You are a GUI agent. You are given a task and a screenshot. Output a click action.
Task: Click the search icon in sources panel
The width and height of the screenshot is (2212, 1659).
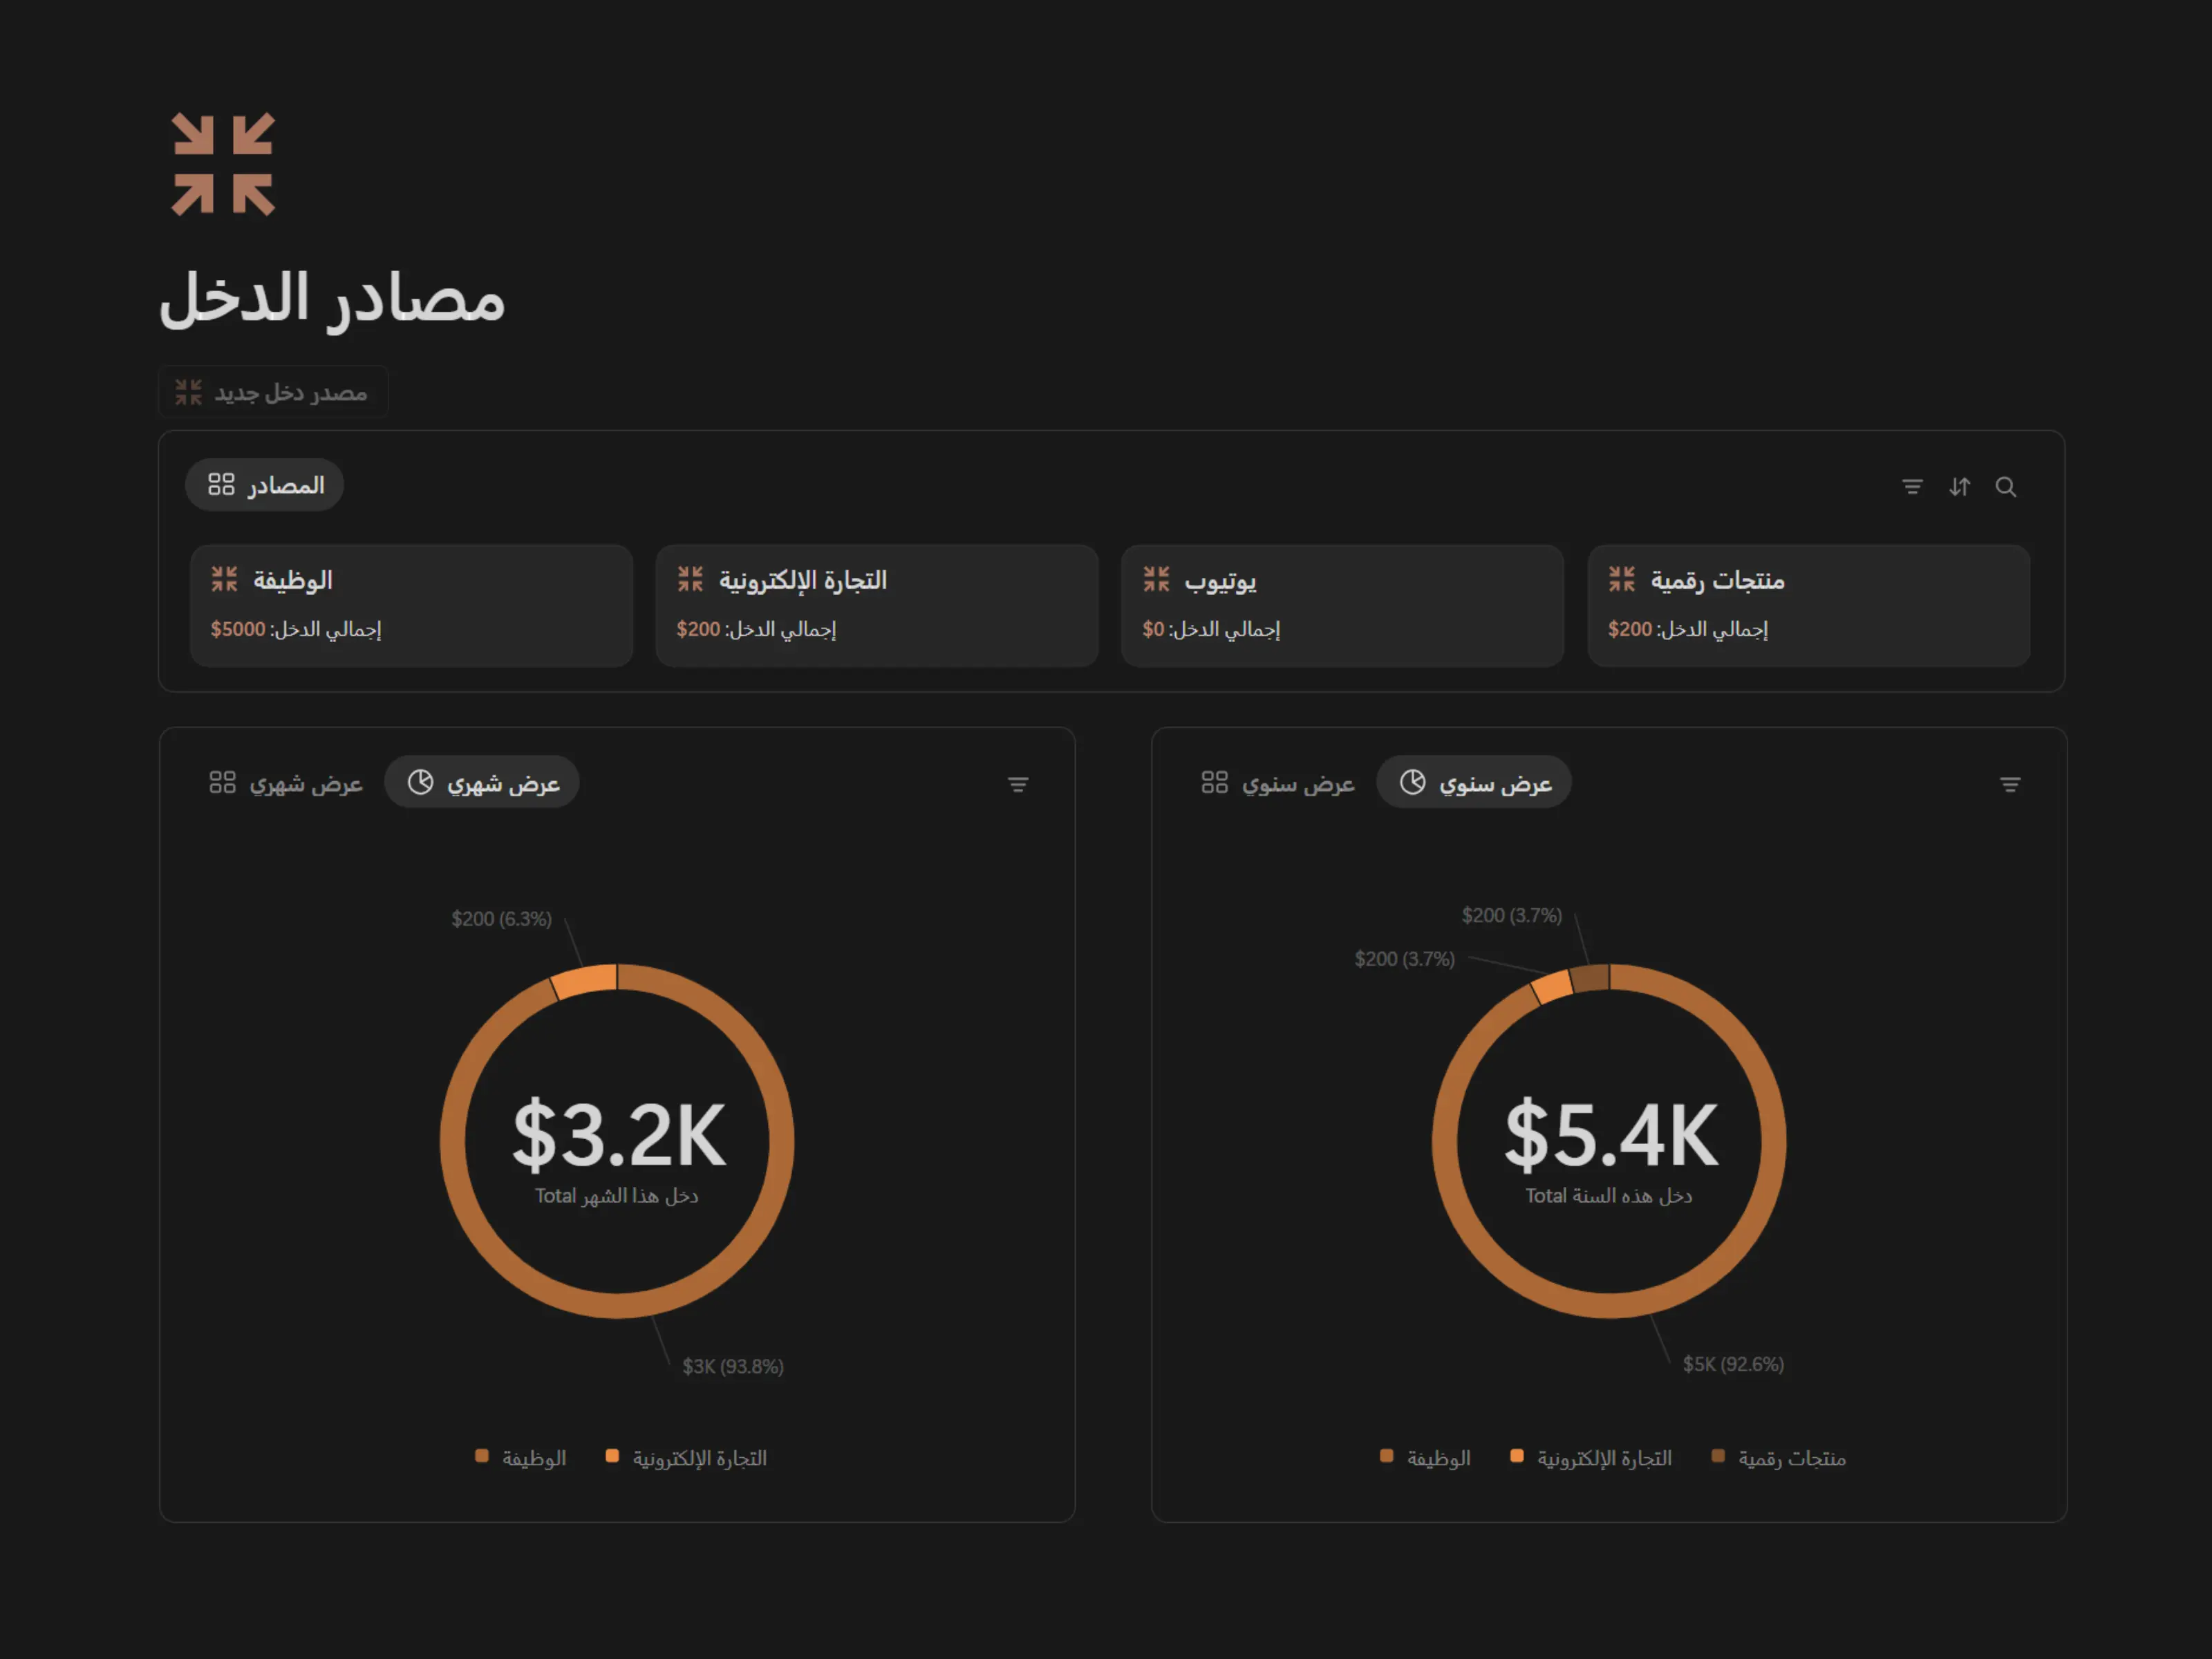[2005, 487]
